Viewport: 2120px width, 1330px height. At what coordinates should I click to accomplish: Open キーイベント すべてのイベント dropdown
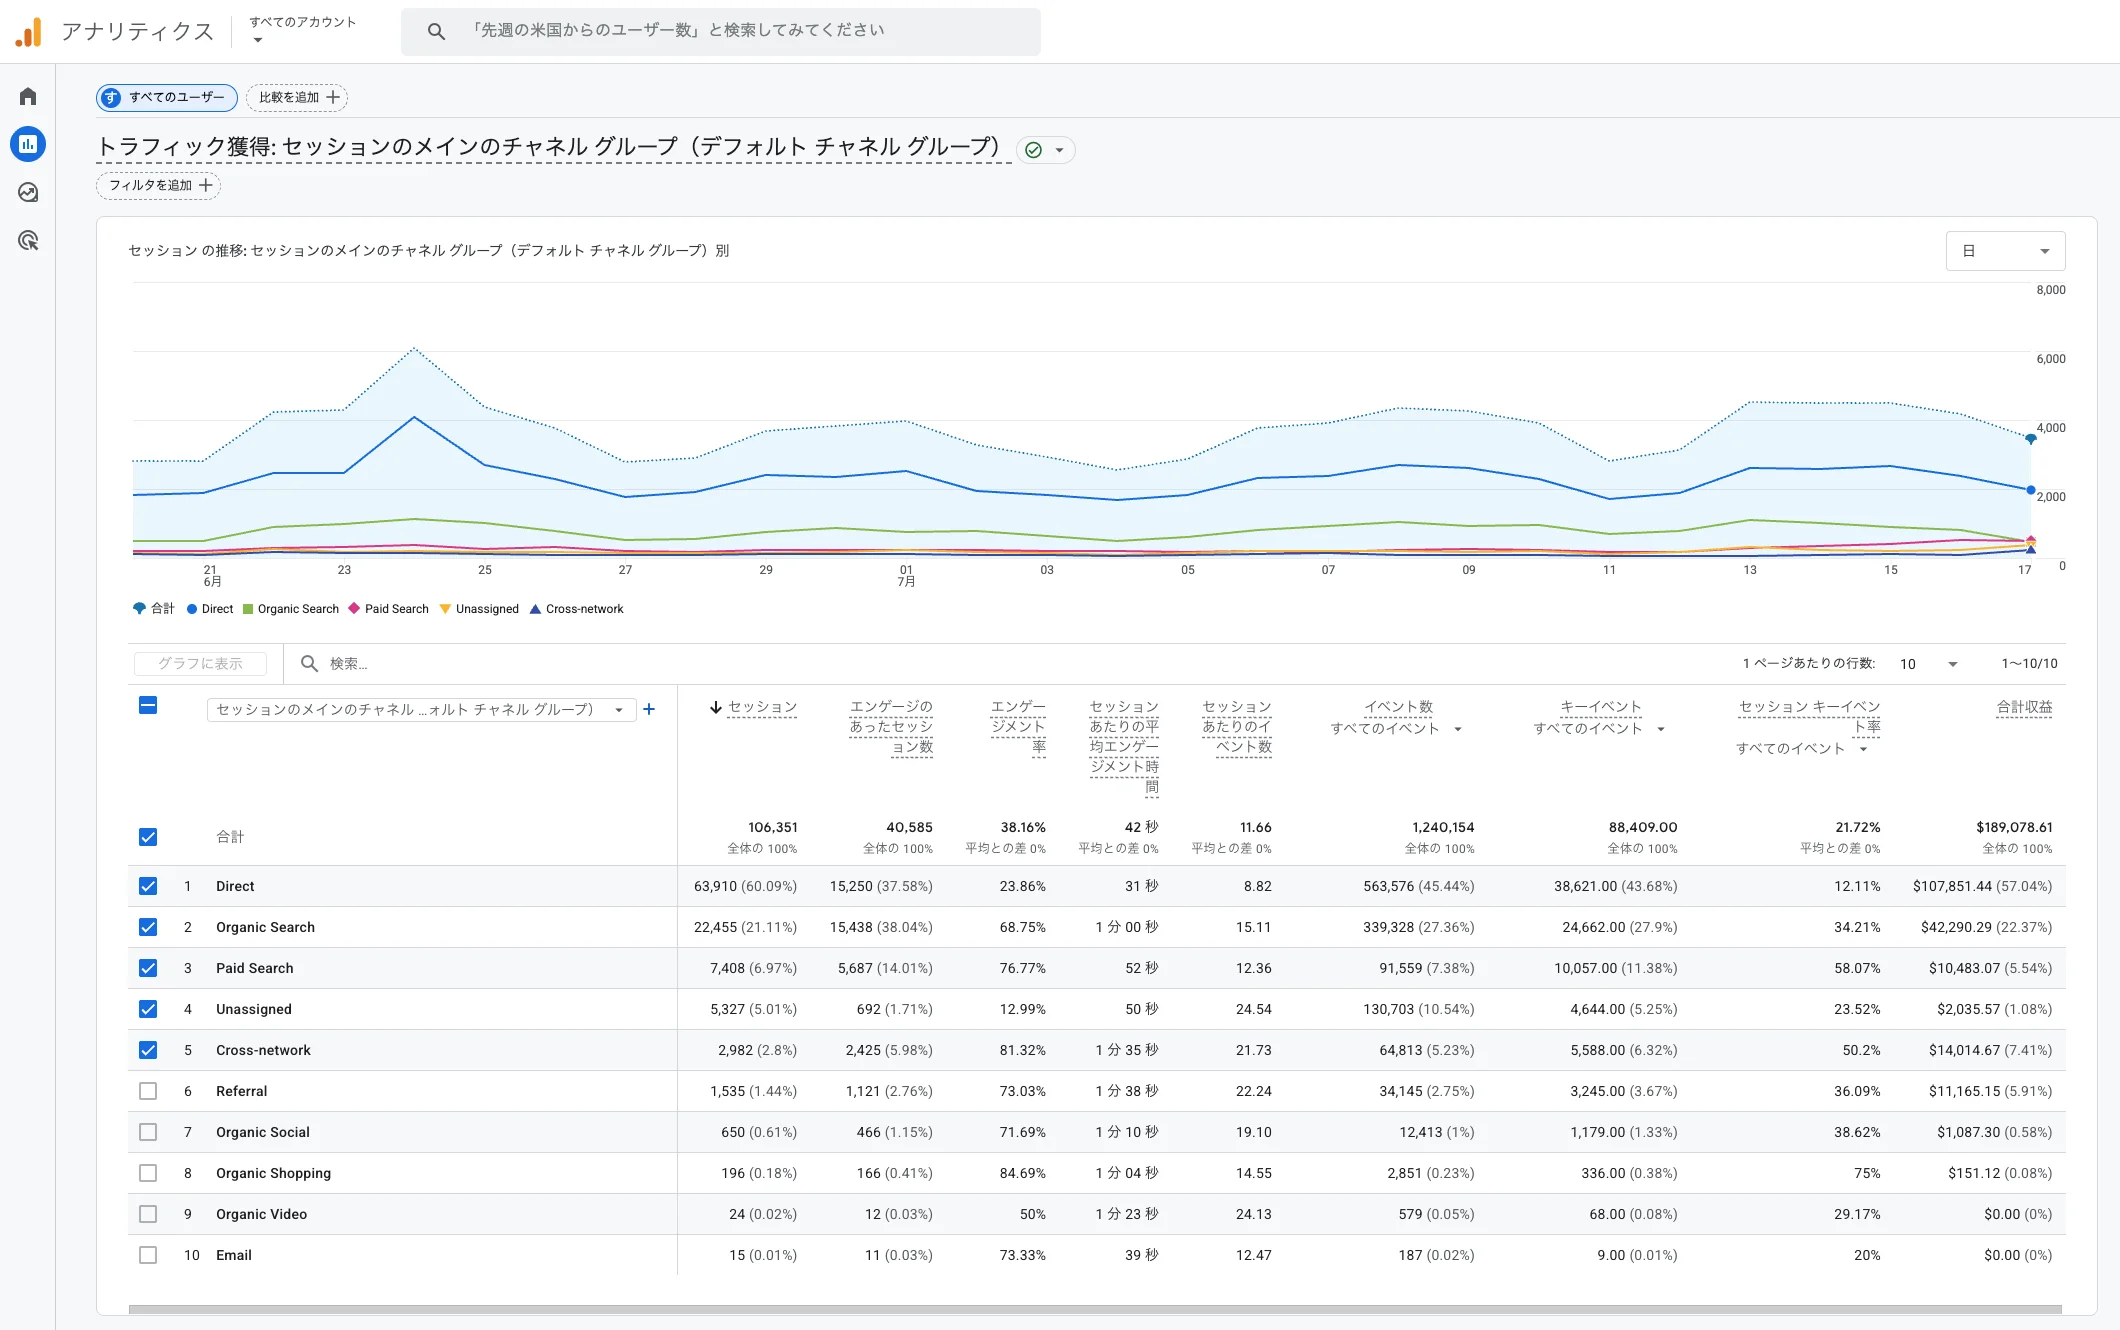click(1600, 729)
